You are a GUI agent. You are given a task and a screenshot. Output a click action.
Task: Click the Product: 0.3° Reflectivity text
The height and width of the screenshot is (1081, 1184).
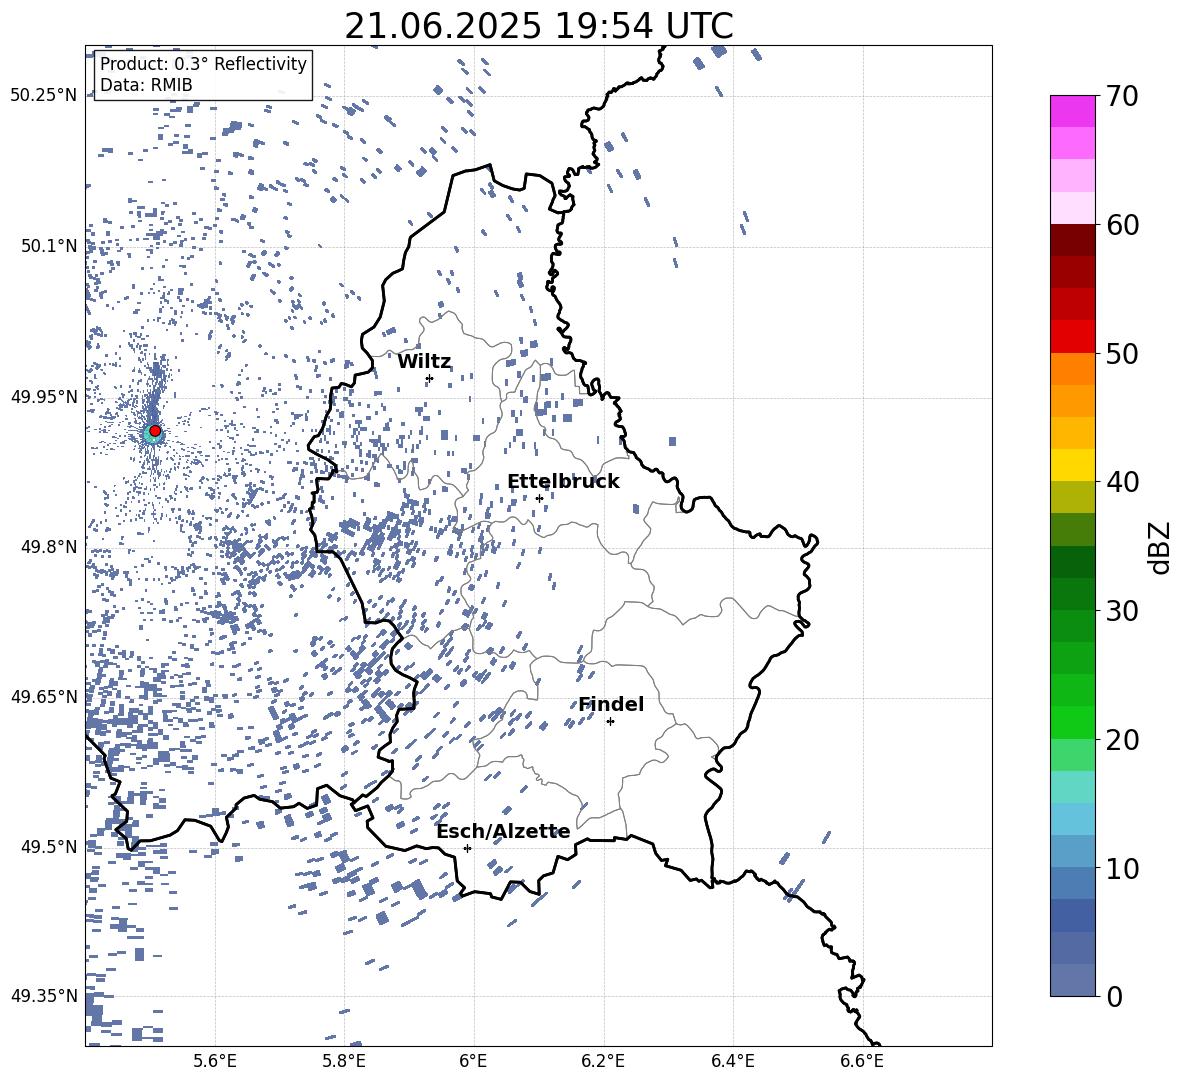203,63
